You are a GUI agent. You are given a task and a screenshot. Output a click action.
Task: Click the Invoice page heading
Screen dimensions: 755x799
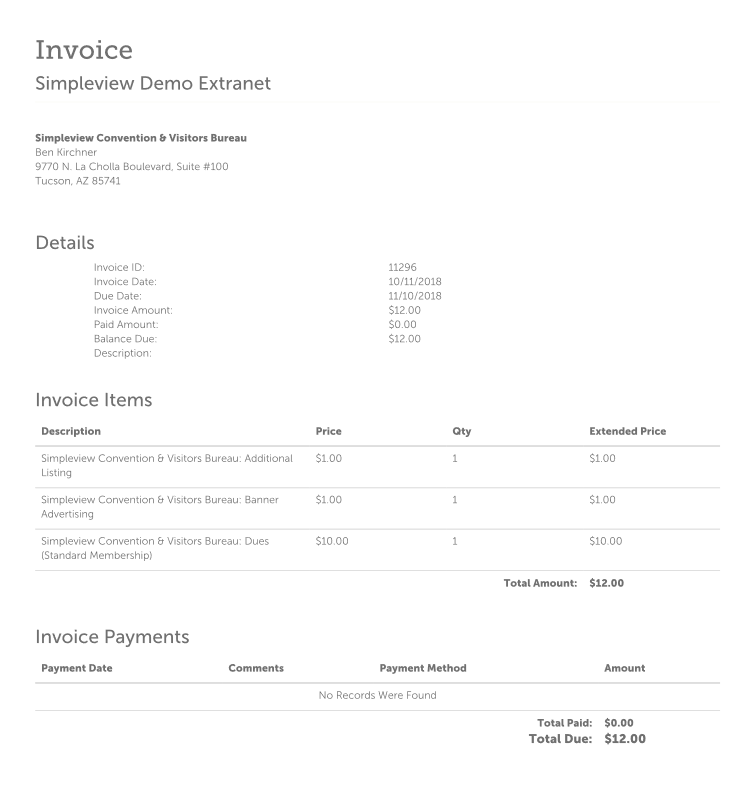pos(84,50)
